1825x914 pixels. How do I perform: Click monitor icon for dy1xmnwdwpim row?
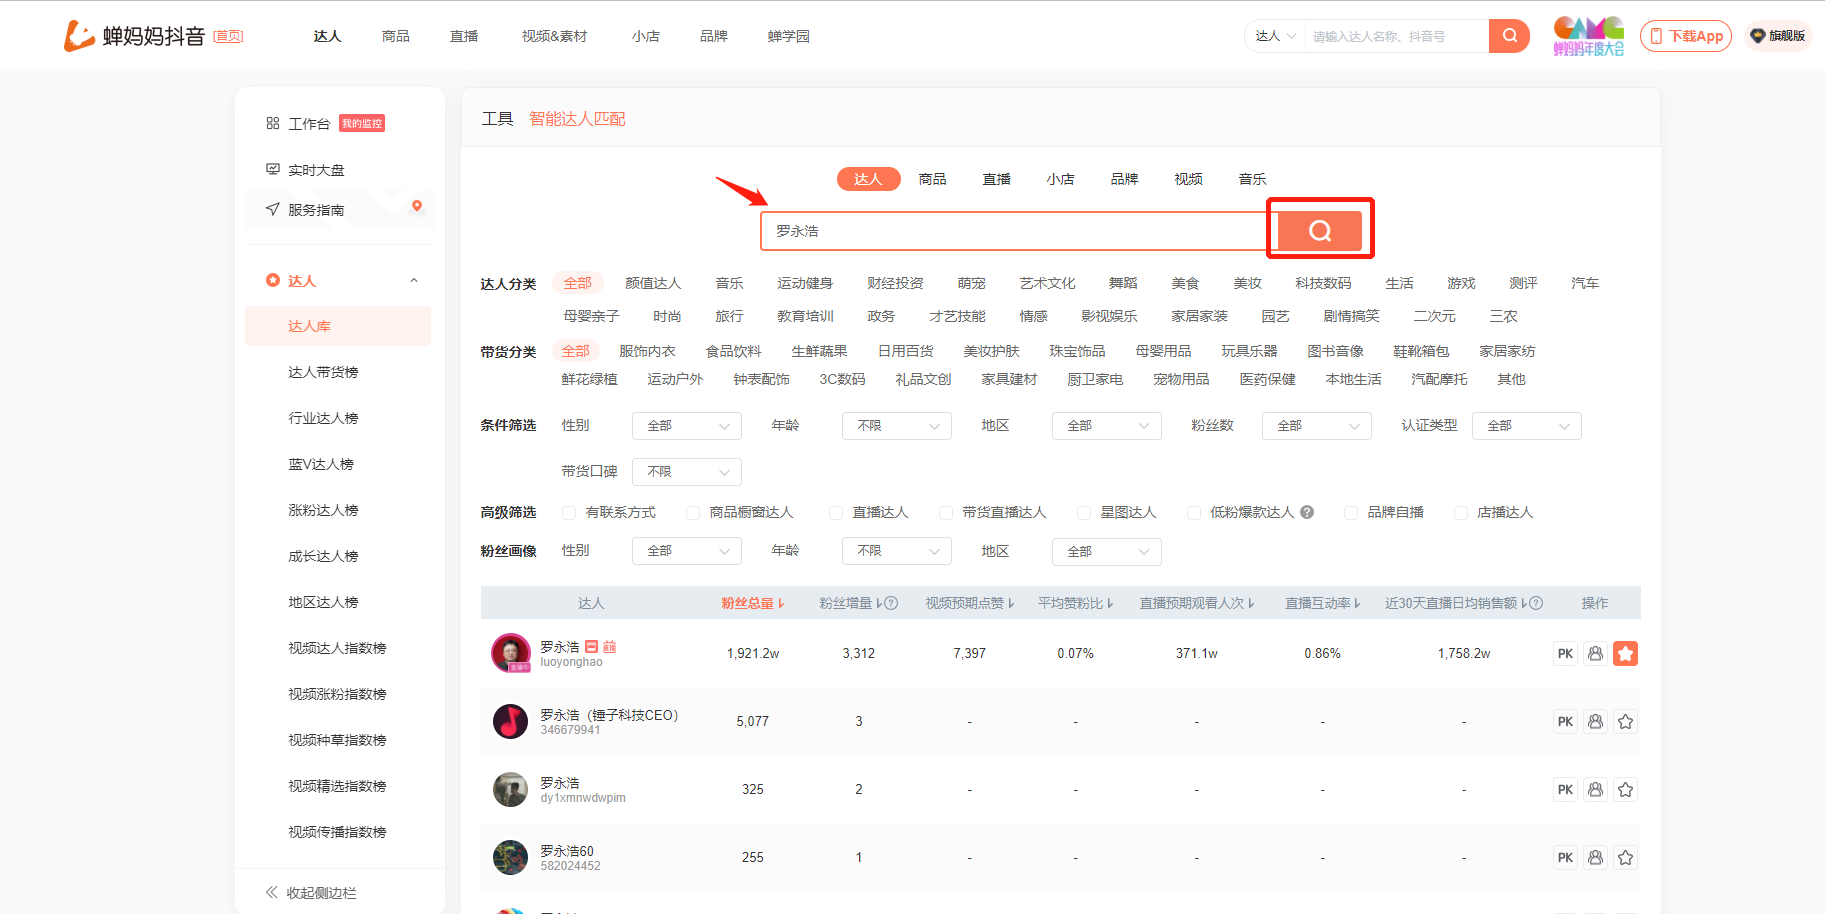point(1595,790)
